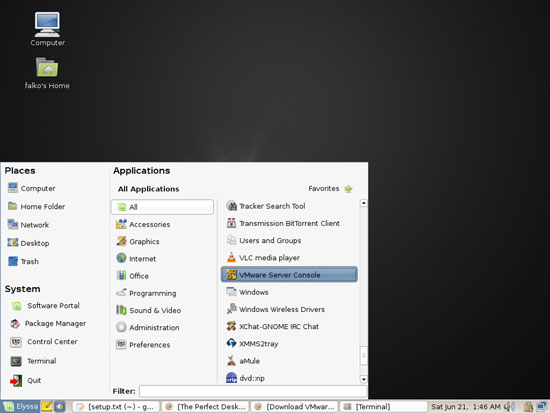Launch Tracker Search Tool
The width and height of the screenshot is (550, 413).
289,206
